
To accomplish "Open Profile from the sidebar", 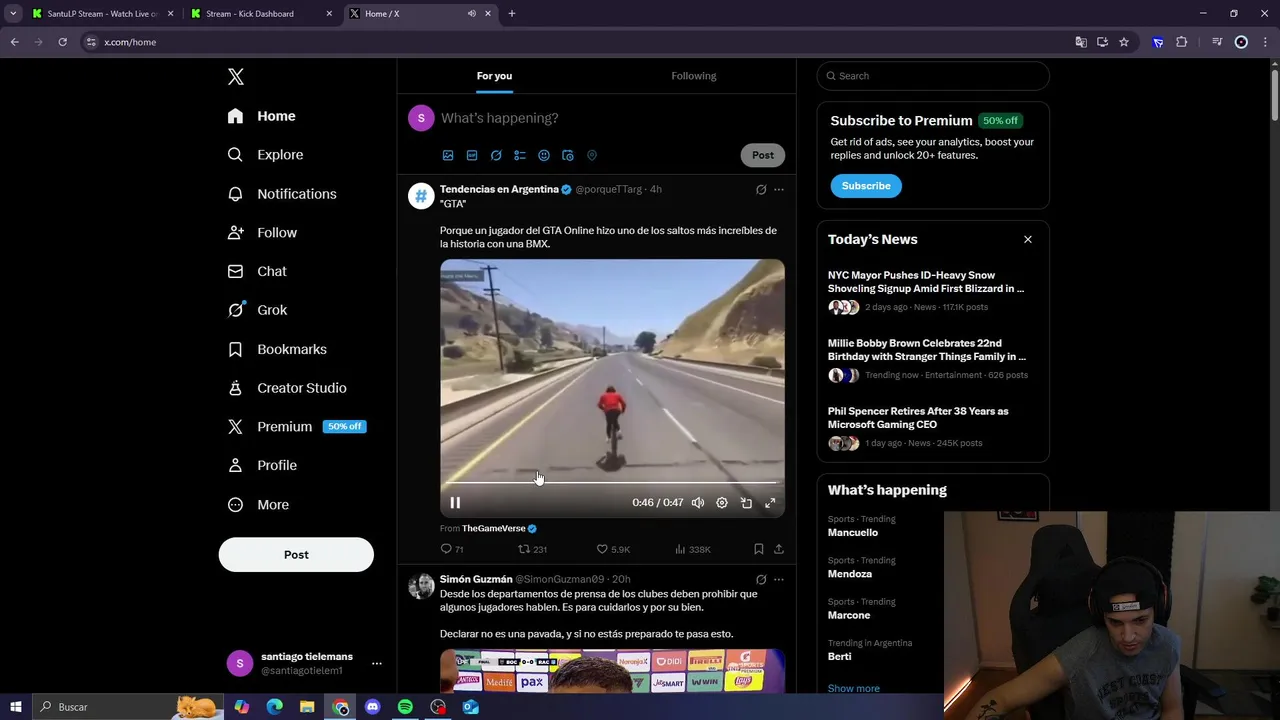I will pos(262,465).
